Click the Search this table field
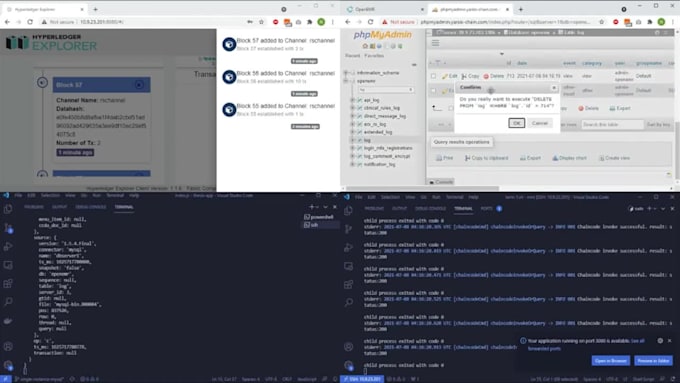The image size is (680, 383). [612, 124]
